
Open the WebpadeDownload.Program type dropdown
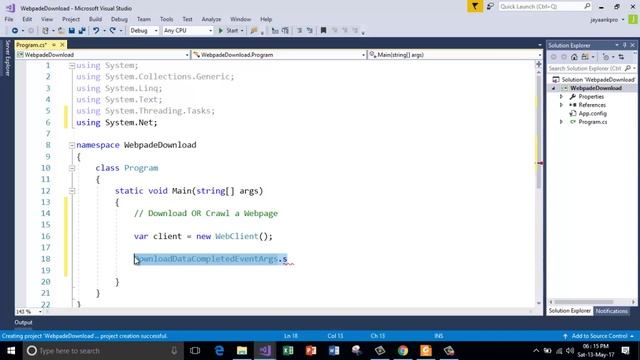click(279, 55)
